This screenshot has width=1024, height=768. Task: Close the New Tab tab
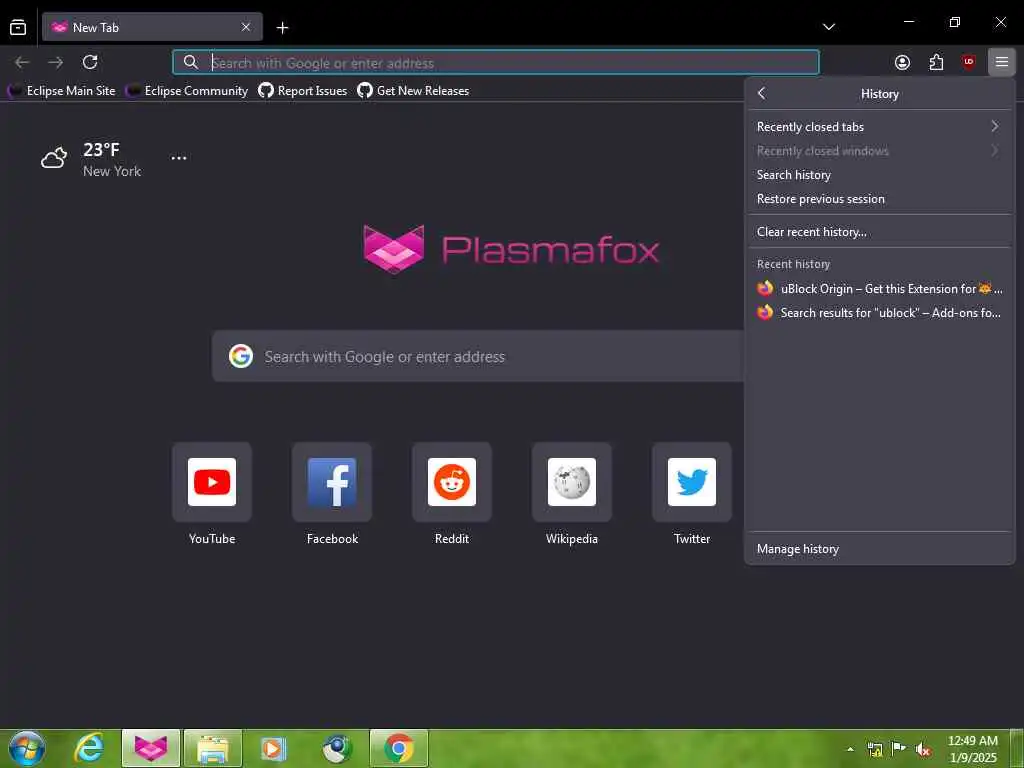click(246, 27)
